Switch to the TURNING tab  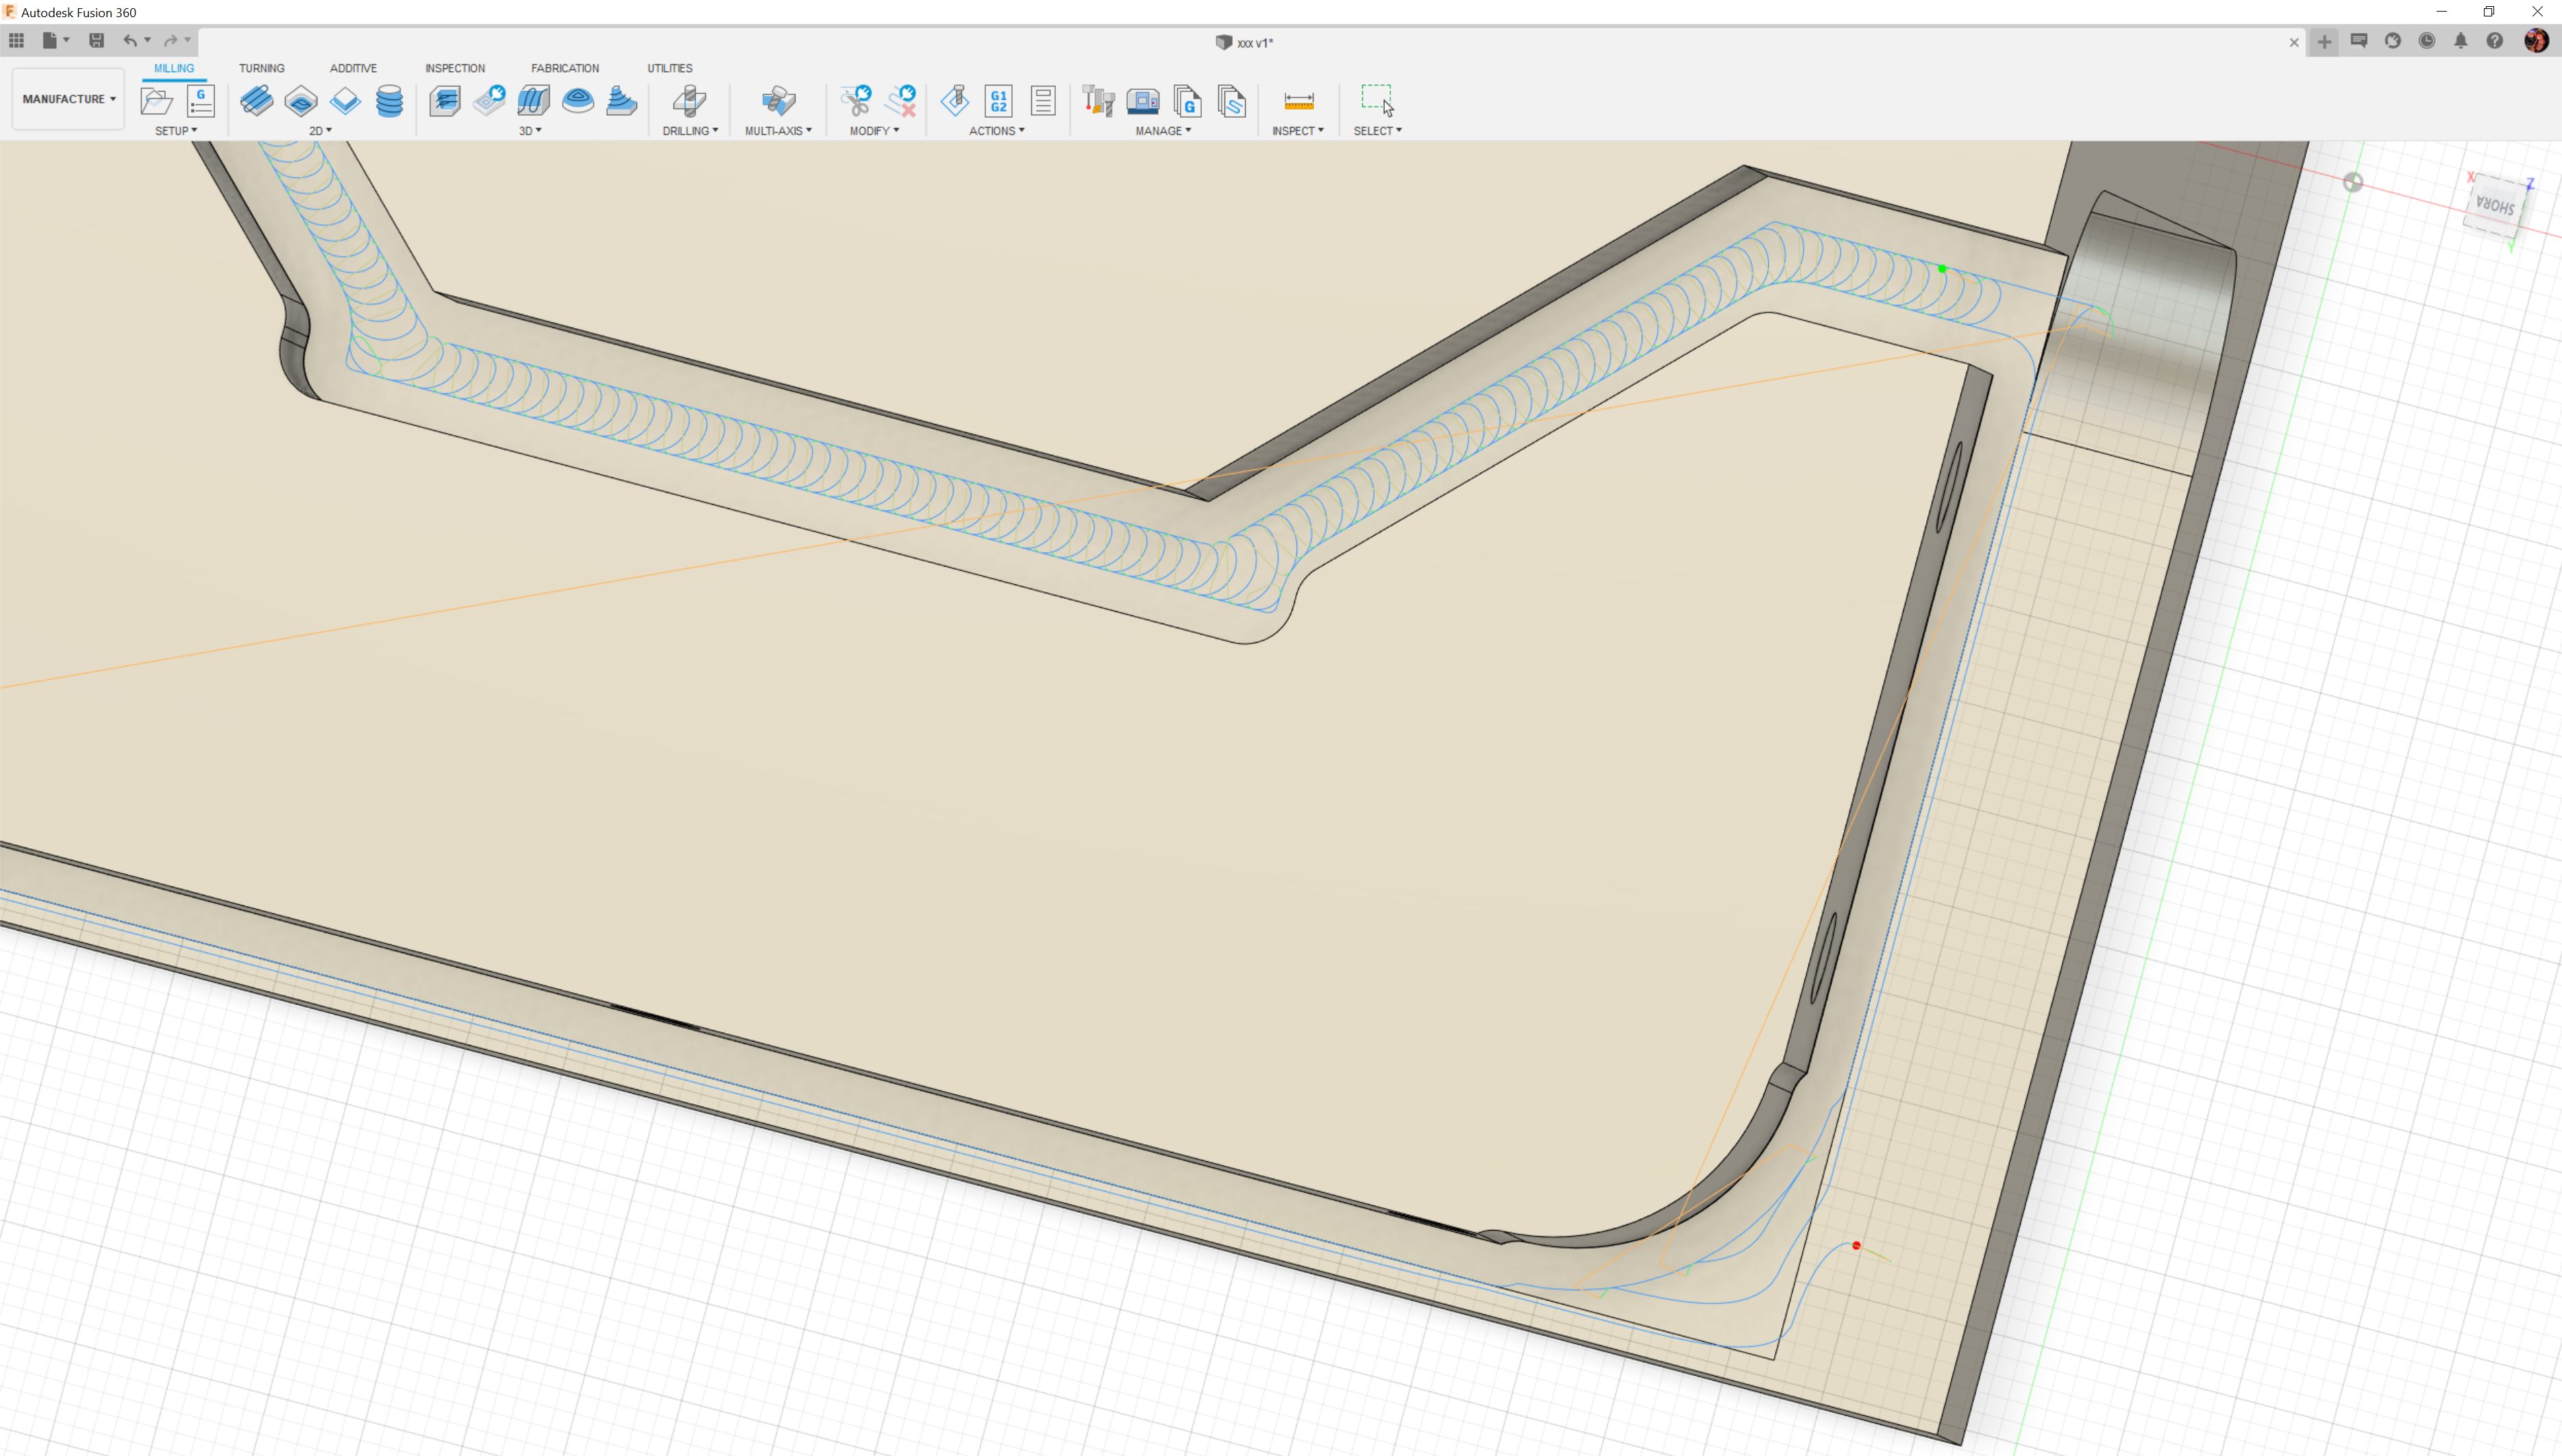click(261, 68)
